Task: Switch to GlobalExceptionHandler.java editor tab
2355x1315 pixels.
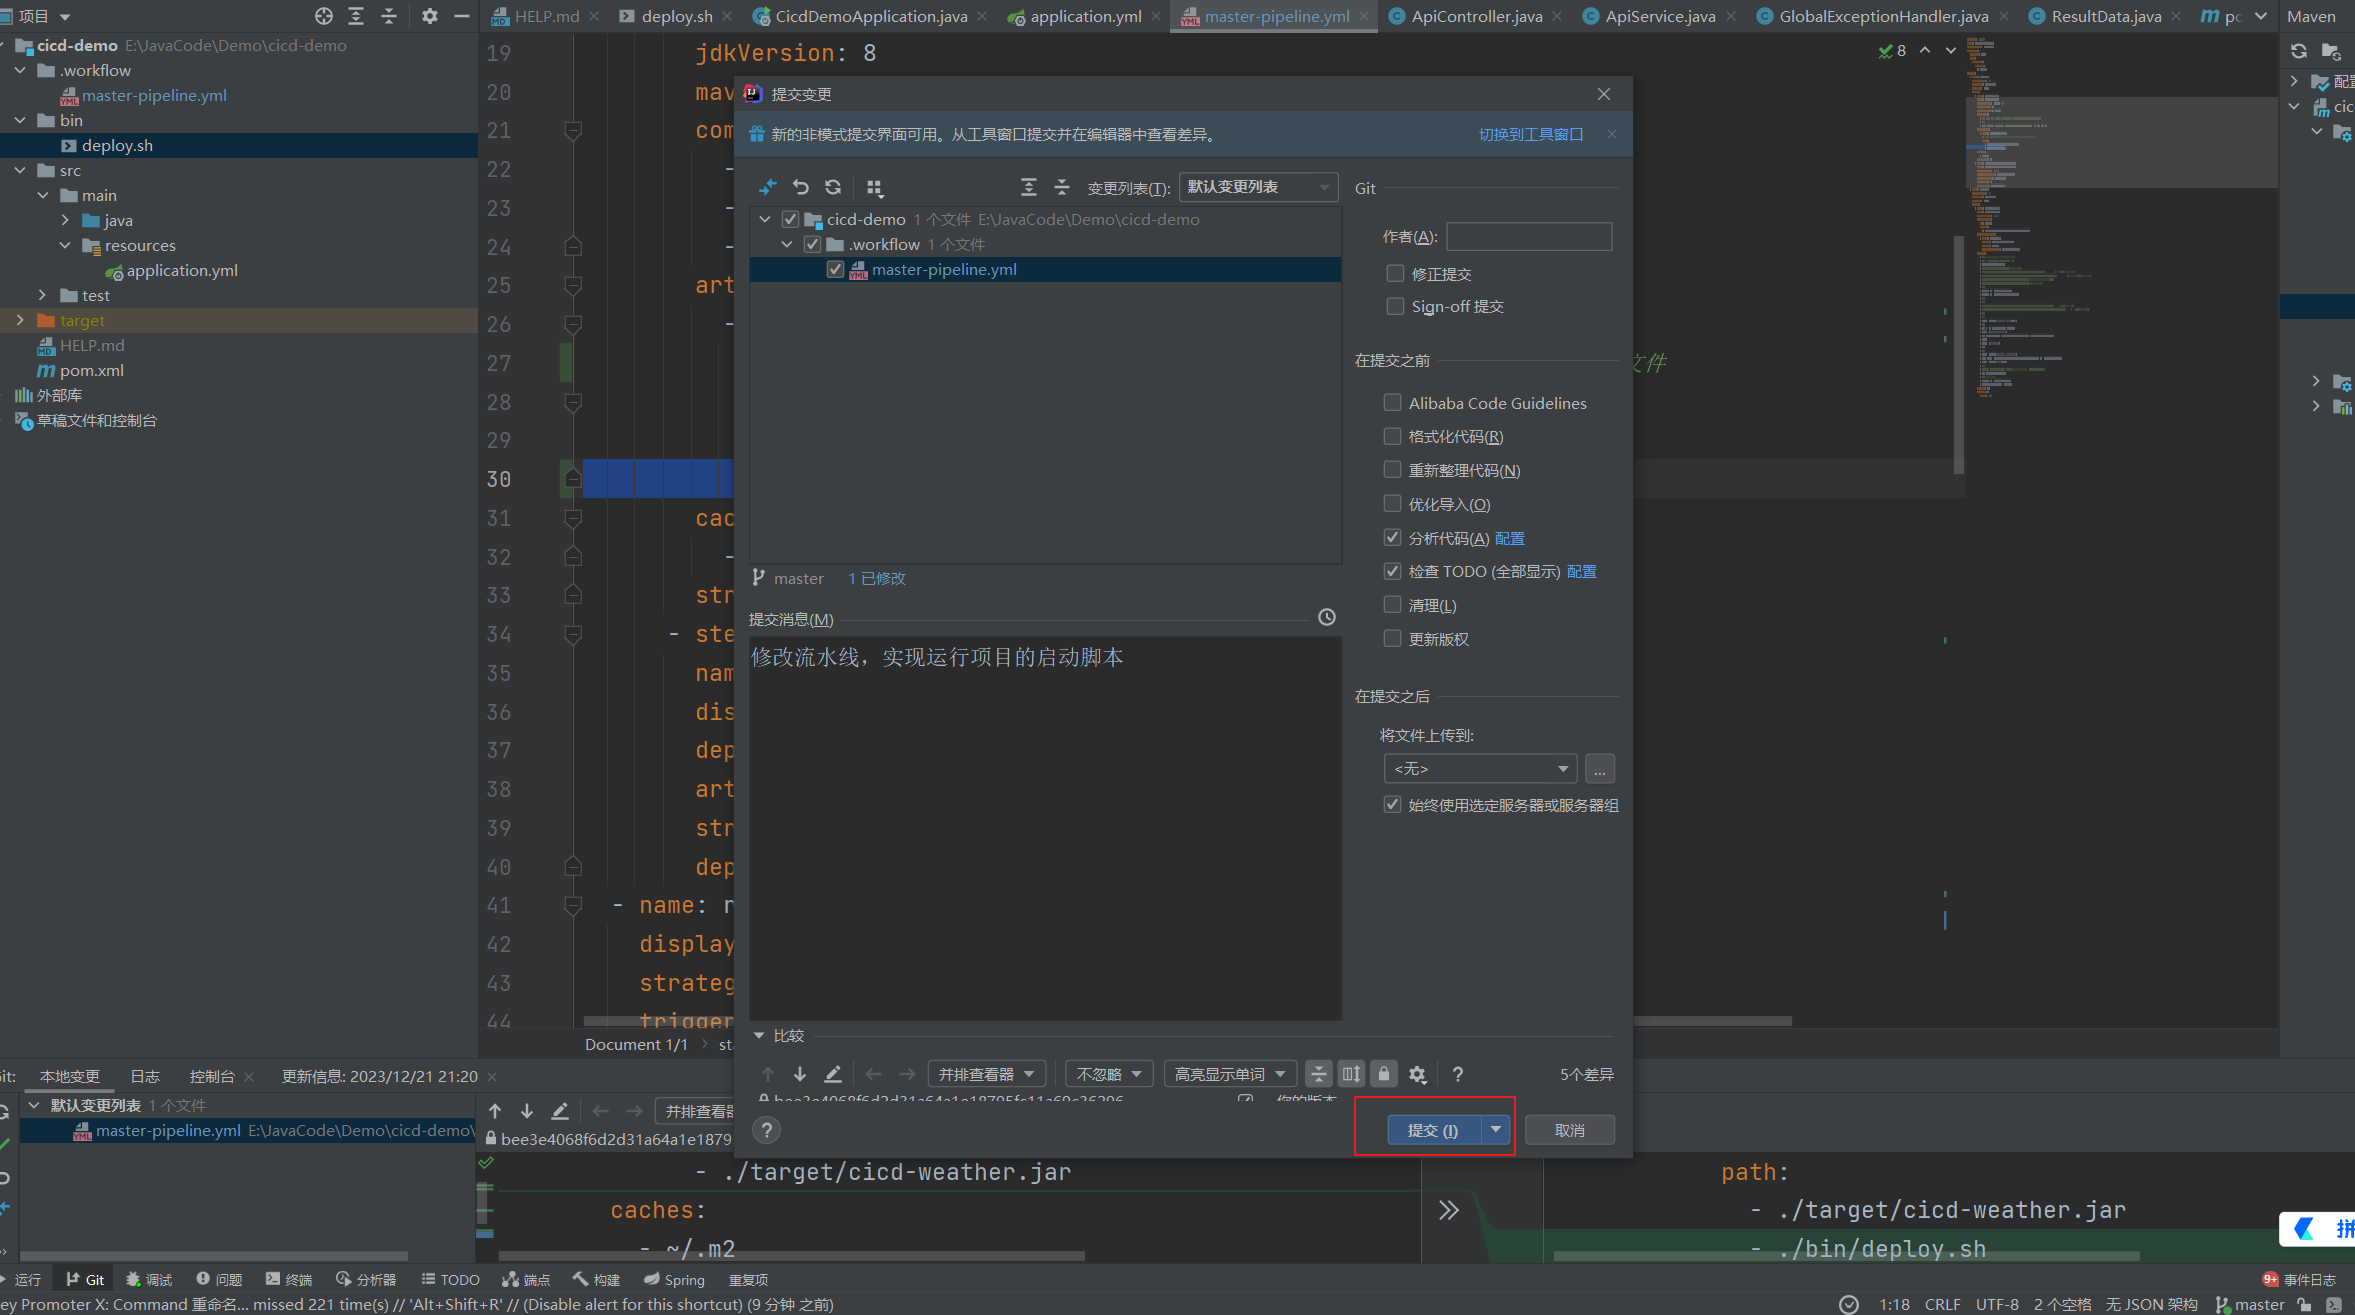Action: pyautogui.click(x=1883, y=16)
